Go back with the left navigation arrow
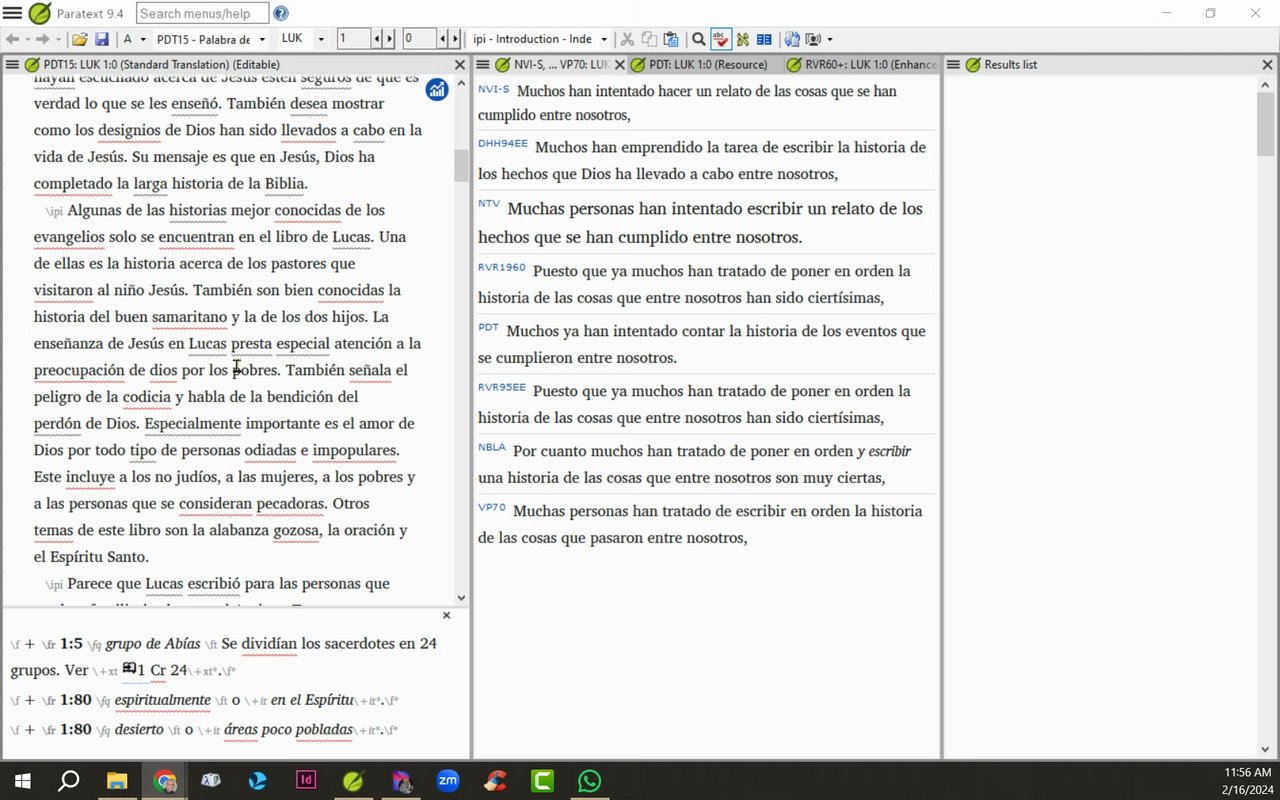 [x=13, y=39]
